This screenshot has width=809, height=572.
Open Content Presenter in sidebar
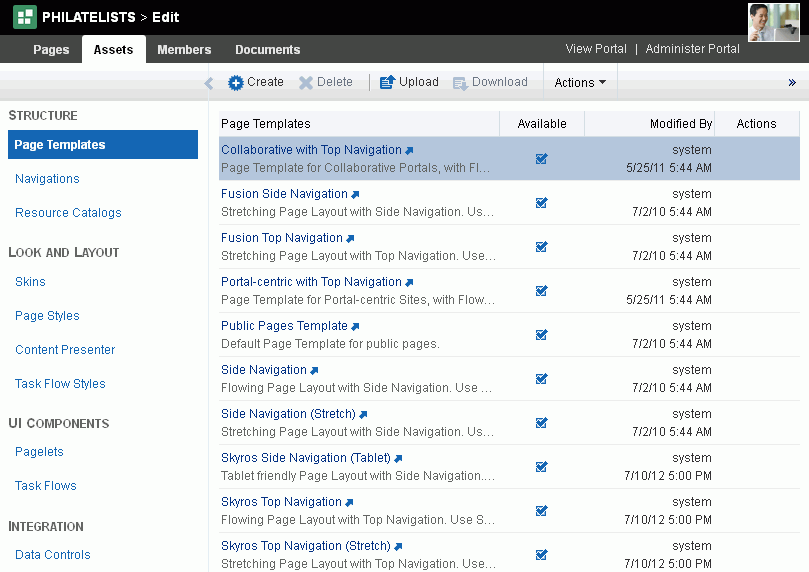[x=65, y=350]
